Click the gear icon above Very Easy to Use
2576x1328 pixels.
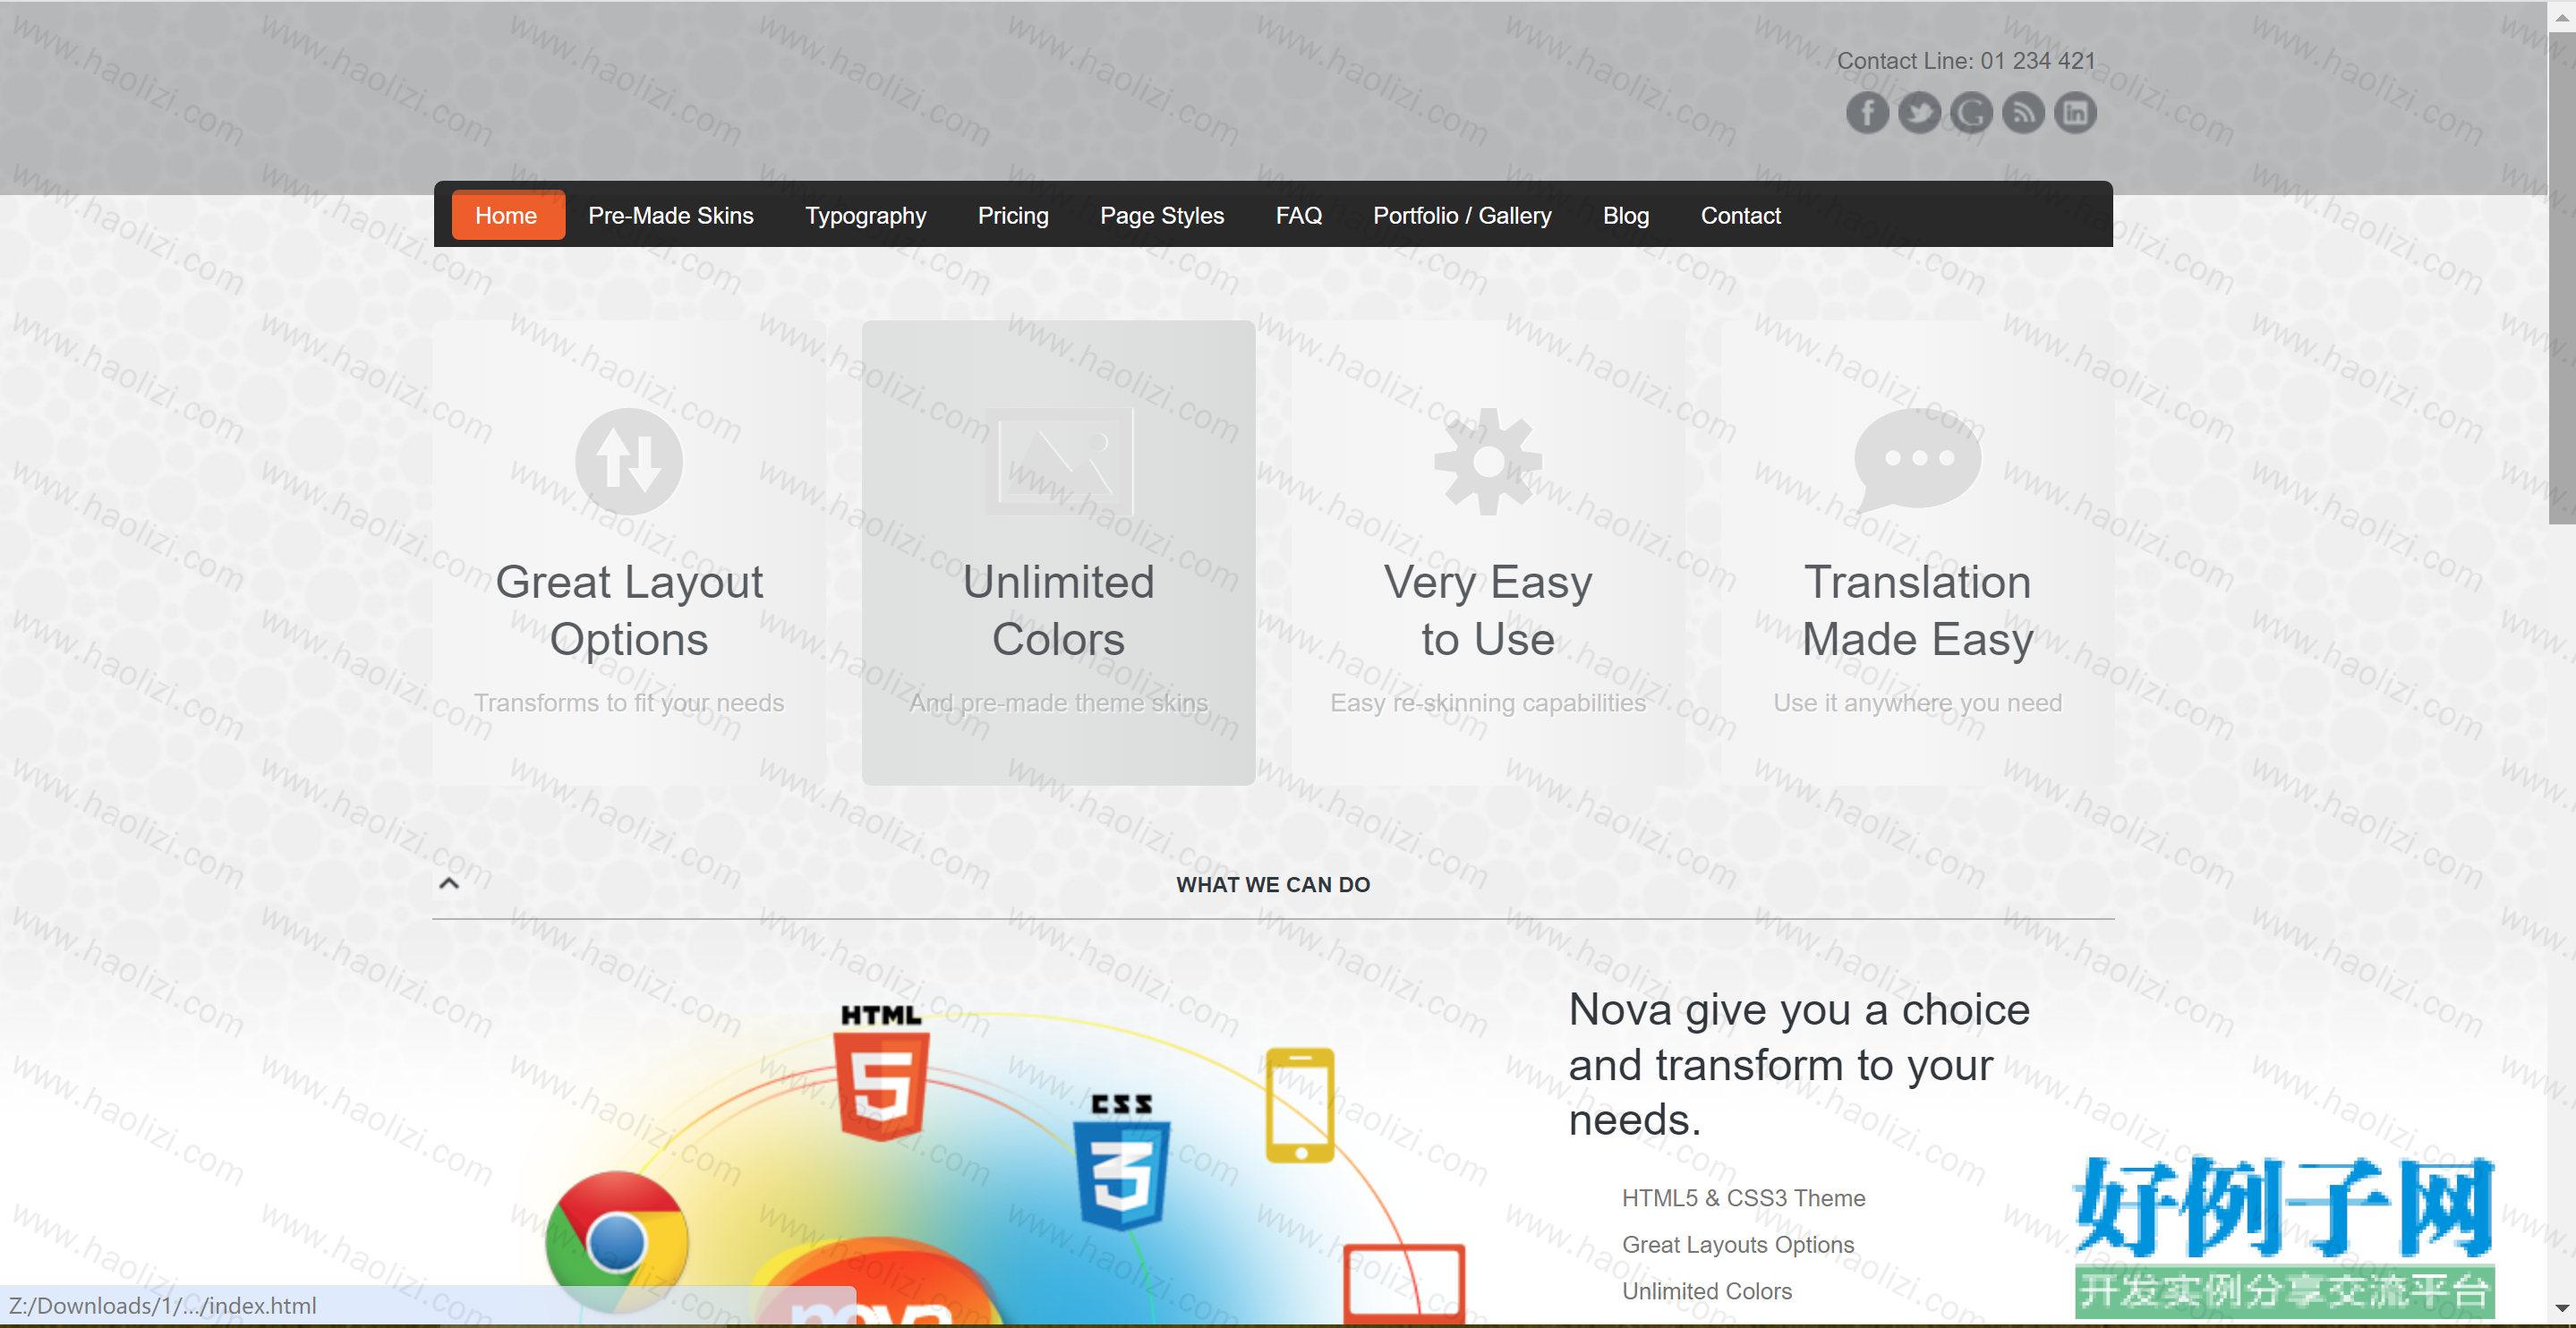pos(1488,461)
